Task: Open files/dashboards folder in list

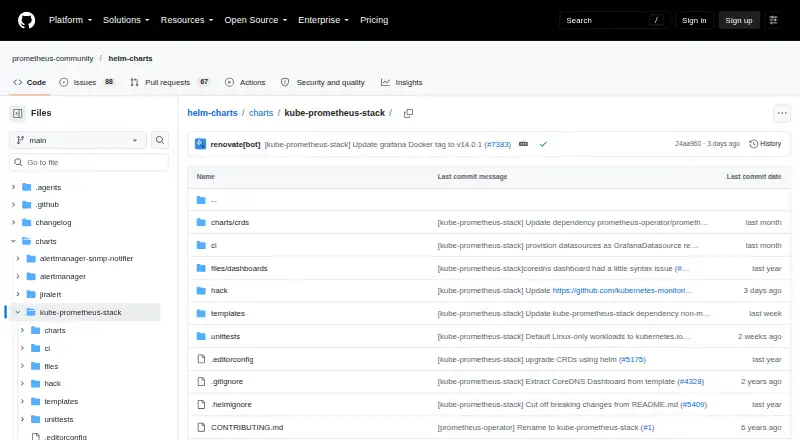Action: [239, 268]
